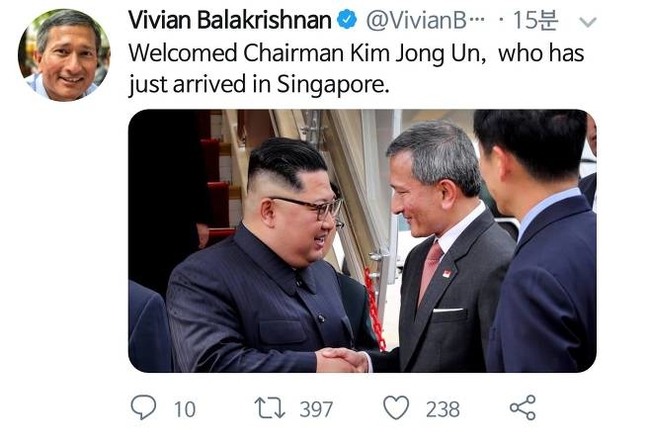Retweet using the retweet arrows icon

pos(270,408)
